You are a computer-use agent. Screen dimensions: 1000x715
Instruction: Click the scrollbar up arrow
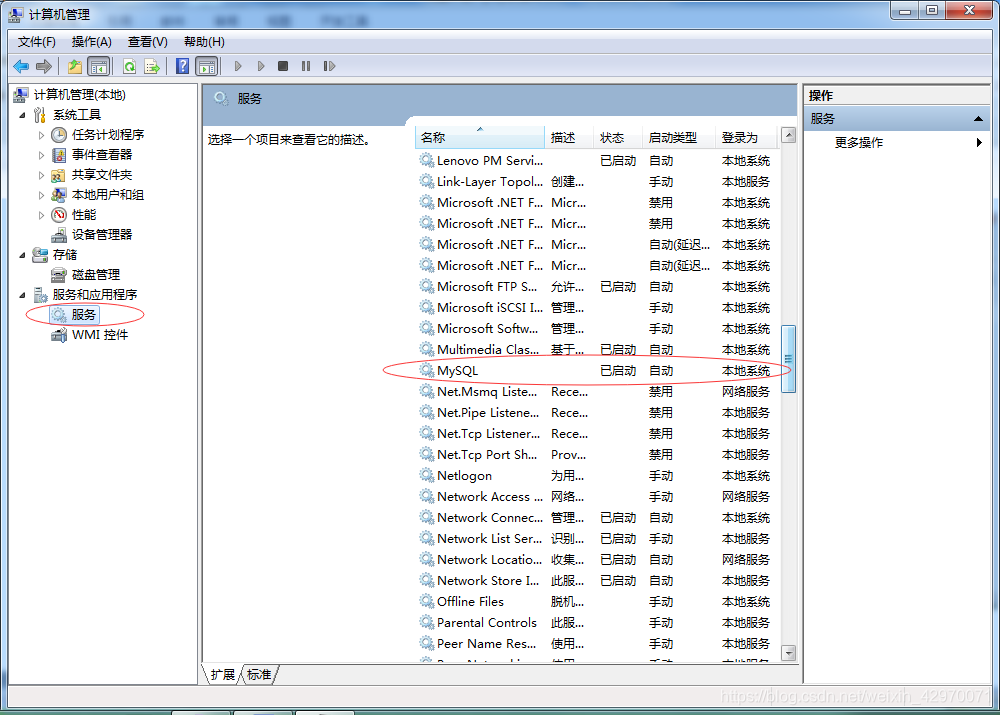[788, 135]
